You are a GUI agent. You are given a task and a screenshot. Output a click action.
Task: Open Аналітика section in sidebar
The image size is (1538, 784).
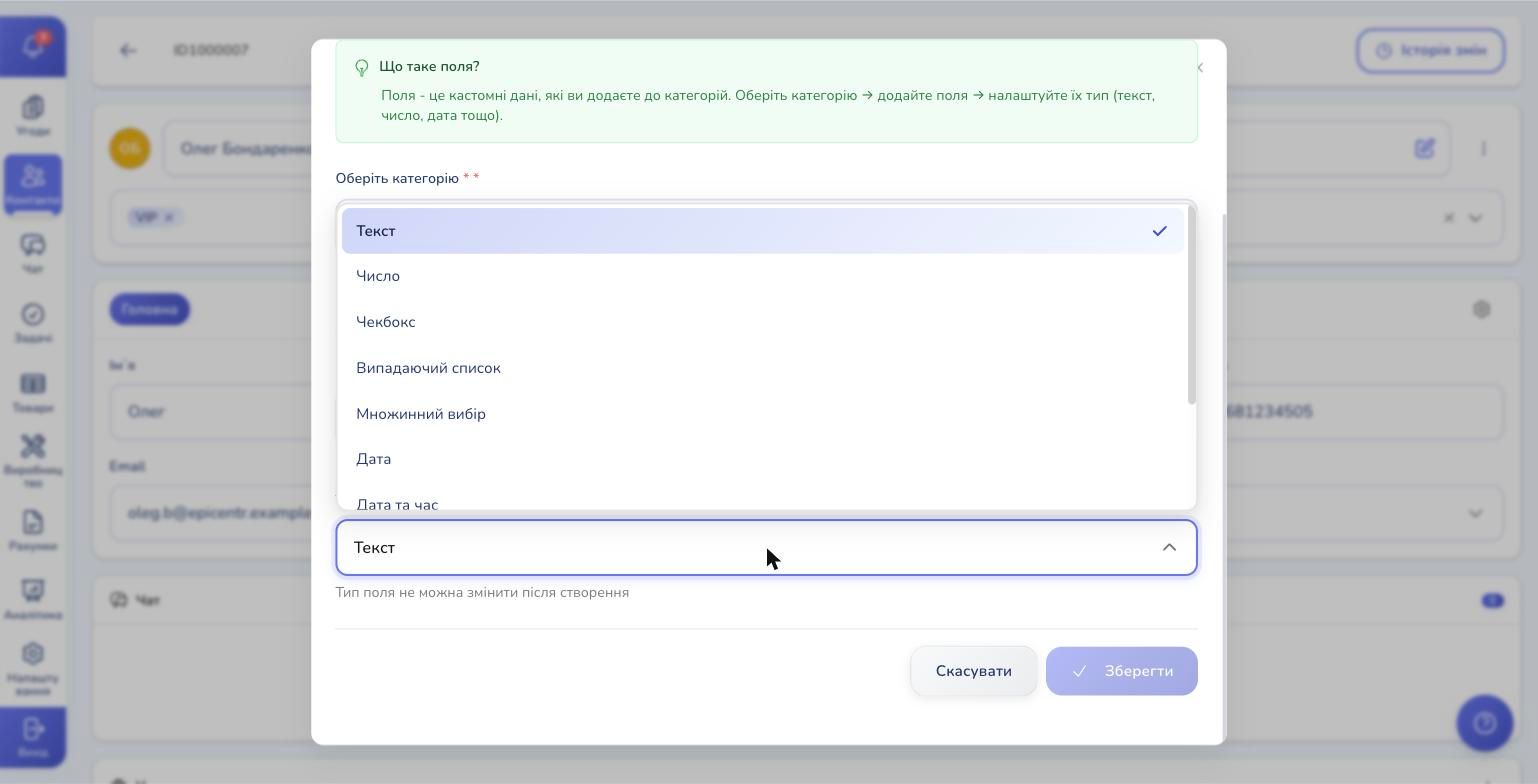coord(32,599)
